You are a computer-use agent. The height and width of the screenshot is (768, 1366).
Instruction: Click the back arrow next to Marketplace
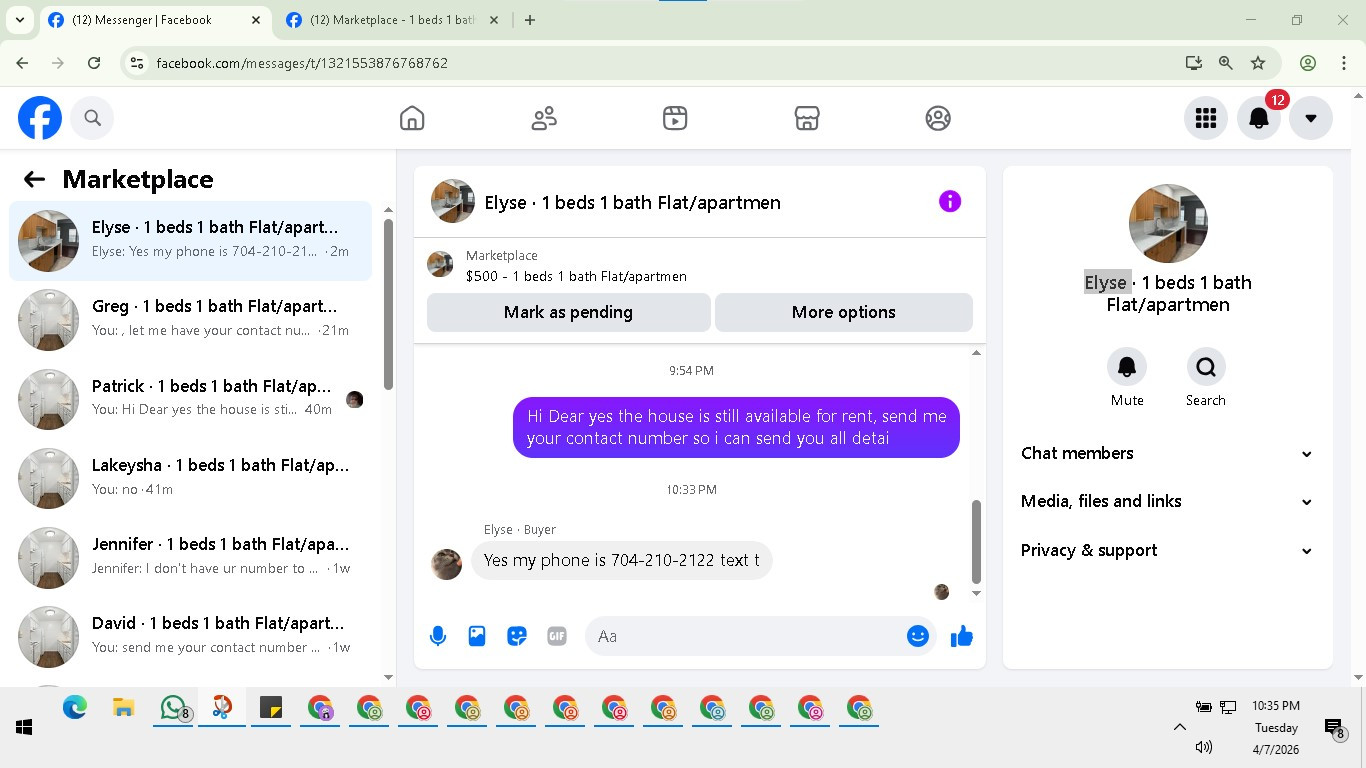pos(34,179)
